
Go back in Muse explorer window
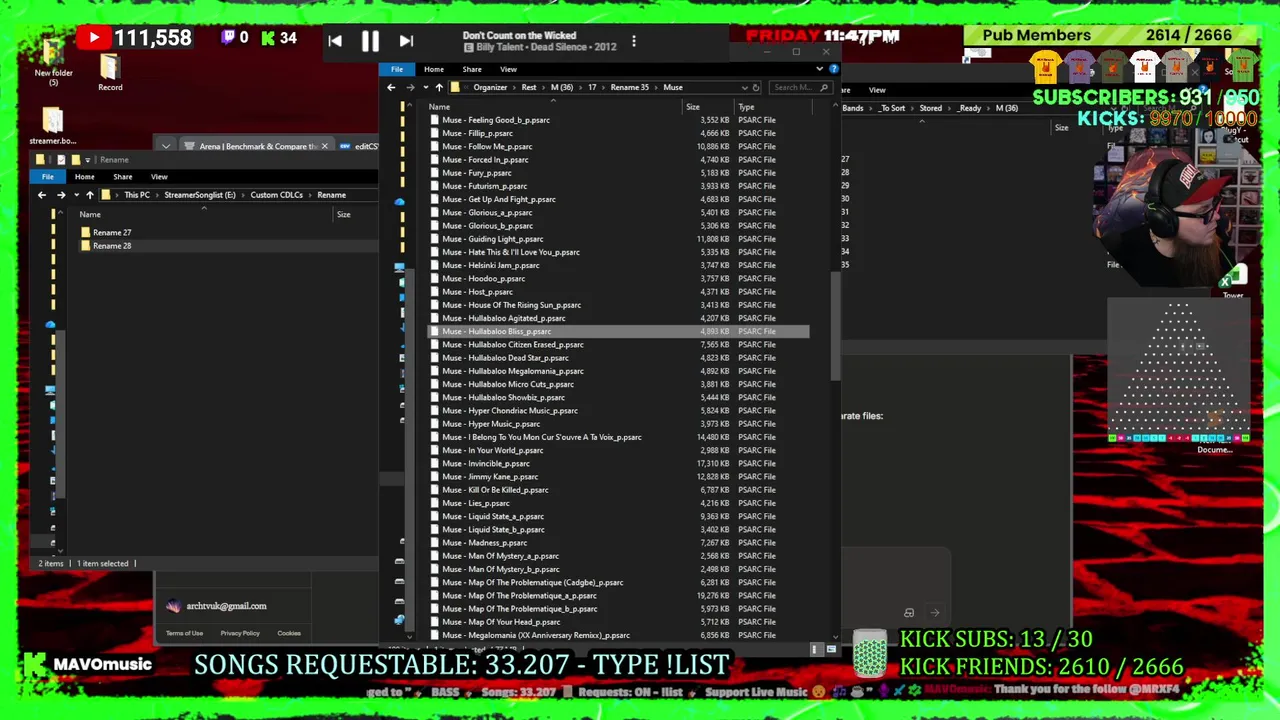391,87
